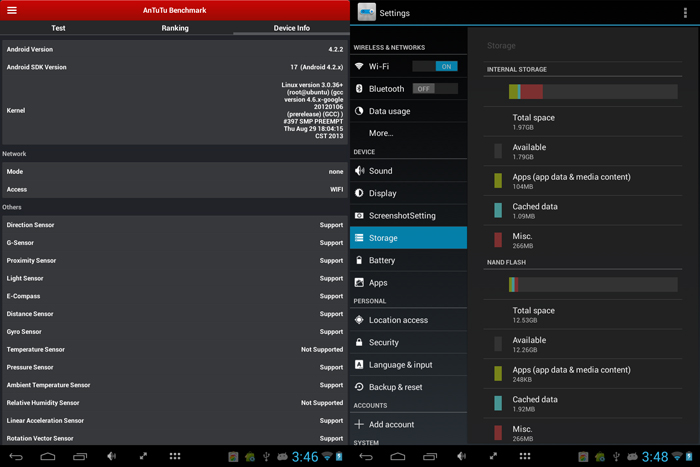The width and height of the screenshot is (700, 467).
Task: Click the Location access target icon
Action: [x=359, y=320]
